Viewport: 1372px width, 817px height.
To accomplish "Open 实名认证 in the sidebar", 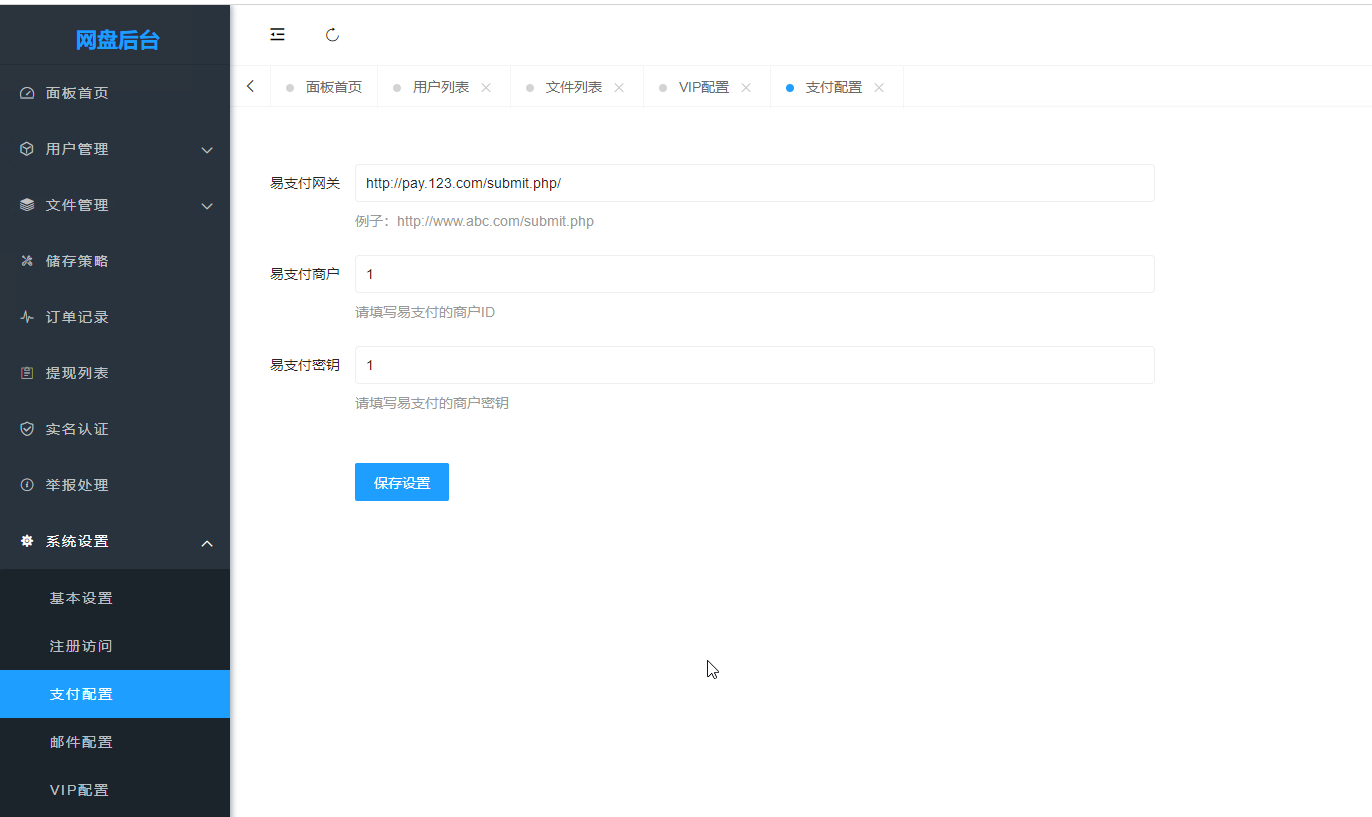I will point(115,429).
